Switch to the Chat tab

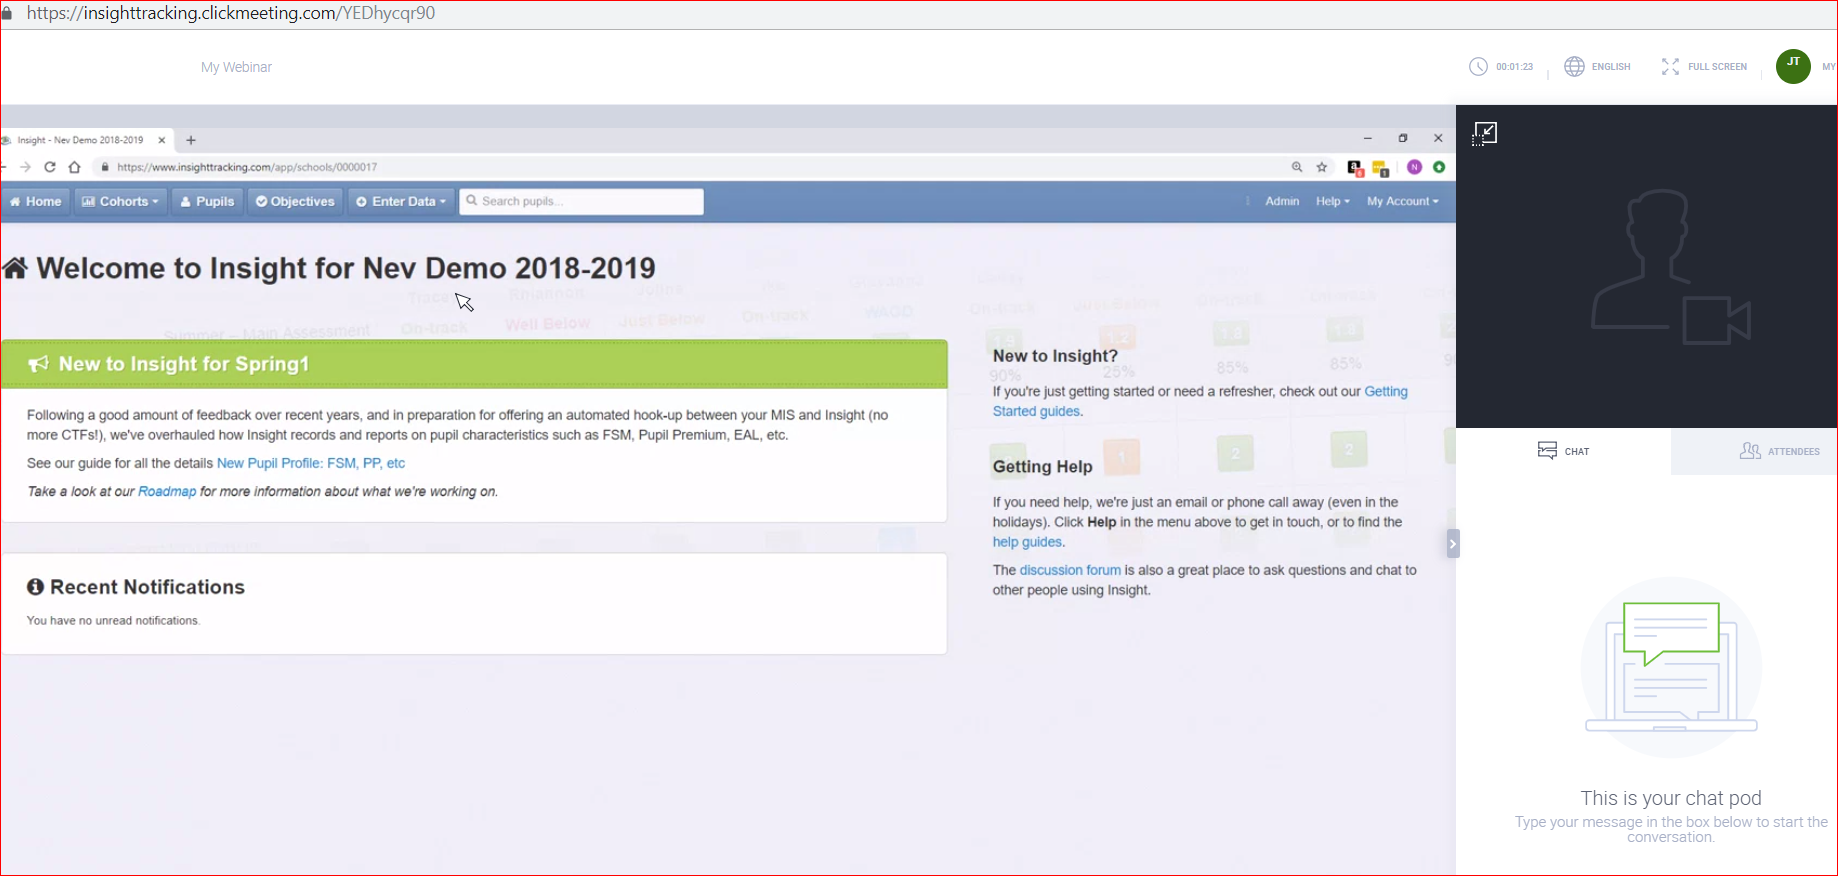[1563, 451]
